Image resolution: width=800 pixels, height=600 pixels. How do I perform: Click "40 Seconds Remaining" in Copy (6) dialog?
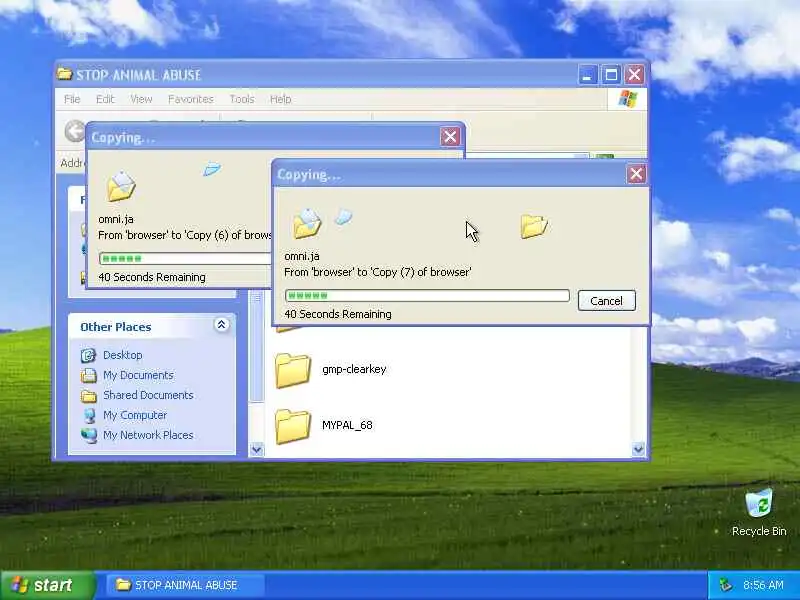pos(152,277)
